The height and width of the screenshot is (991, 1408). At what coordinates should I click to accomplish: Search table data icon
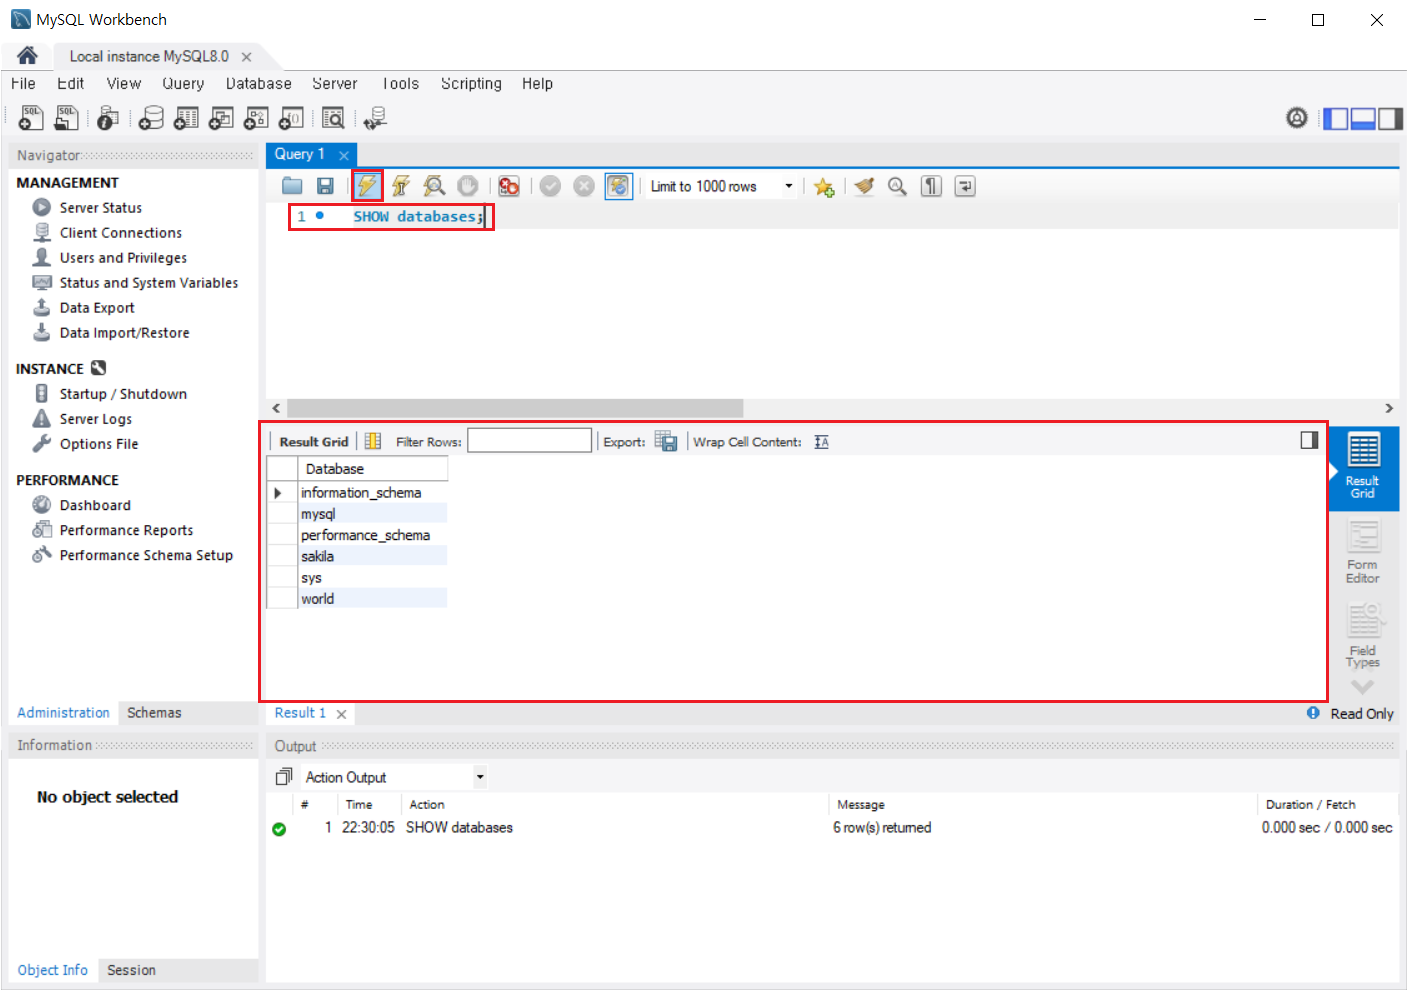pos(333,118)
